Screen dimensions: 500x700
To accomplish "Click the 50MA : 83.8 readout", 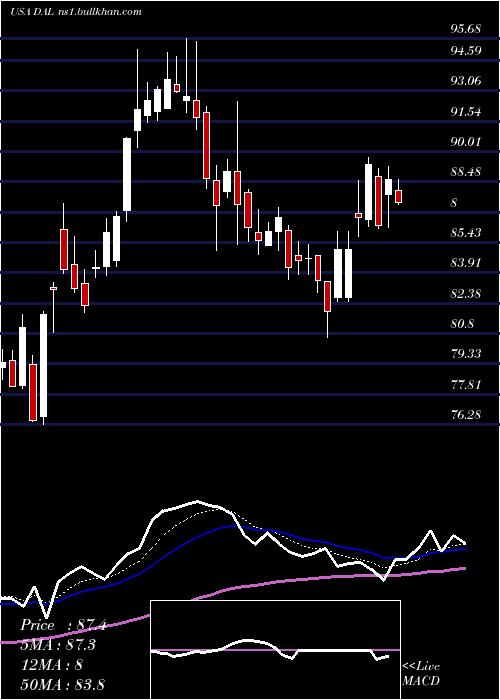I will pyautogui.click(x=62, y=684).
